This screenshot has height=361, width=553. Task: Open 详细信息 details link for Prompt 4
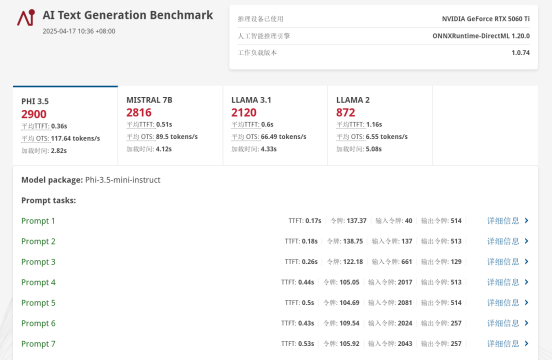503,282
